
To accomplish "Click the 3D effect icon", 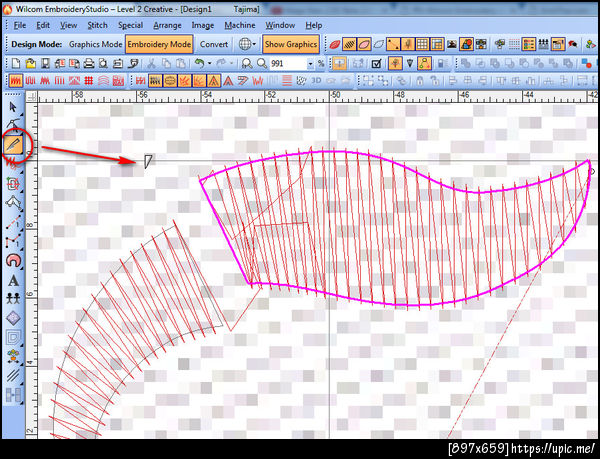I will click(316, 81).
